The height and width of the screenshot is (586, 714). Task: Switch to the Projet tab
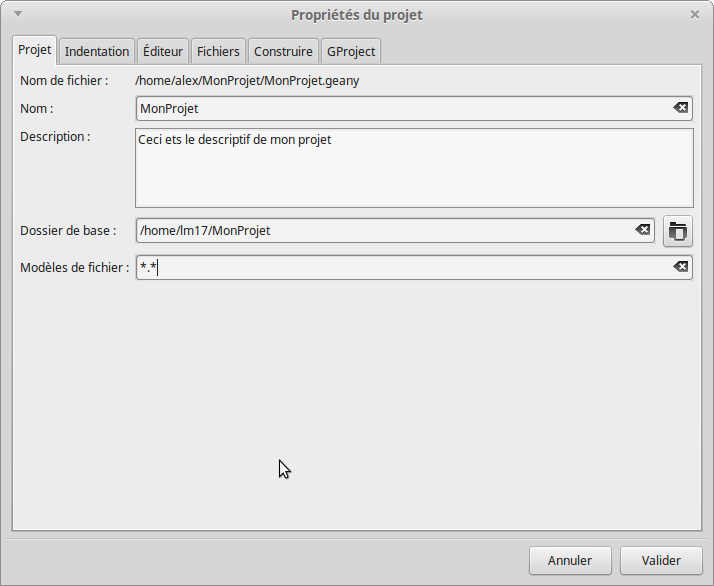coord(35,50)
